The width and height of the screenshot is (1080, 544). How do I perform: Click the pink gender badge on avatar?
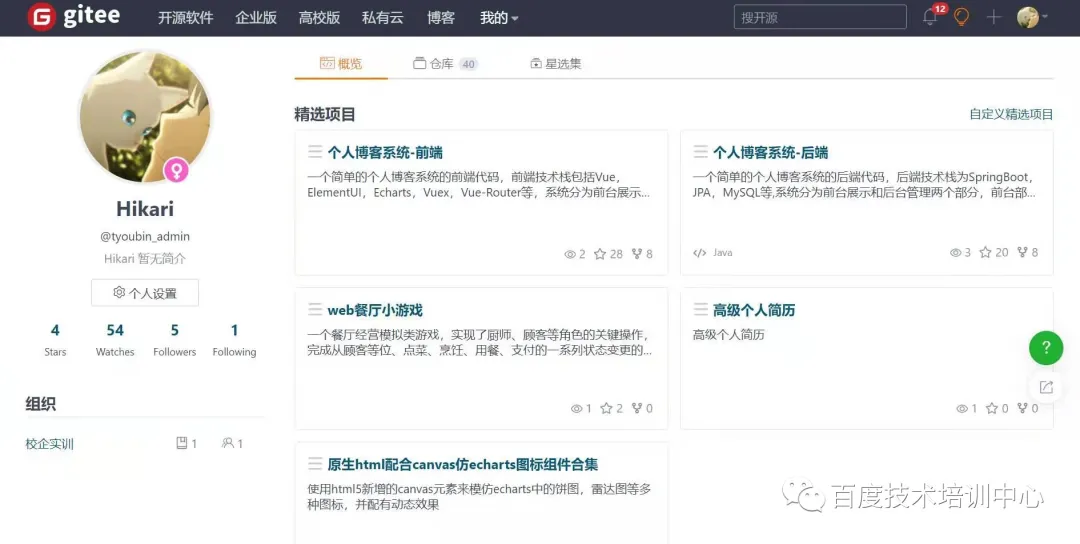tap(176, 170)
